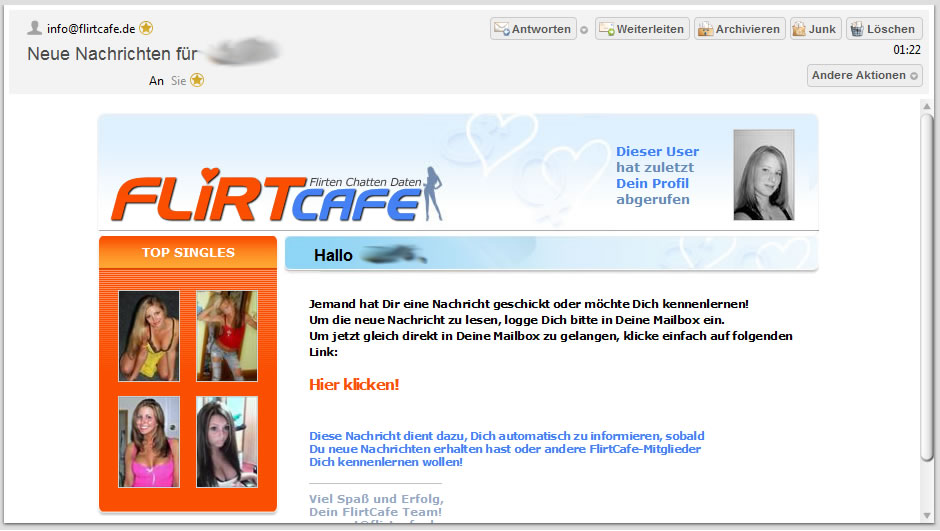Screen dimensions: 940x531
Task: Open the Andere Aktionen dropdown
Action: click(864, 76)
